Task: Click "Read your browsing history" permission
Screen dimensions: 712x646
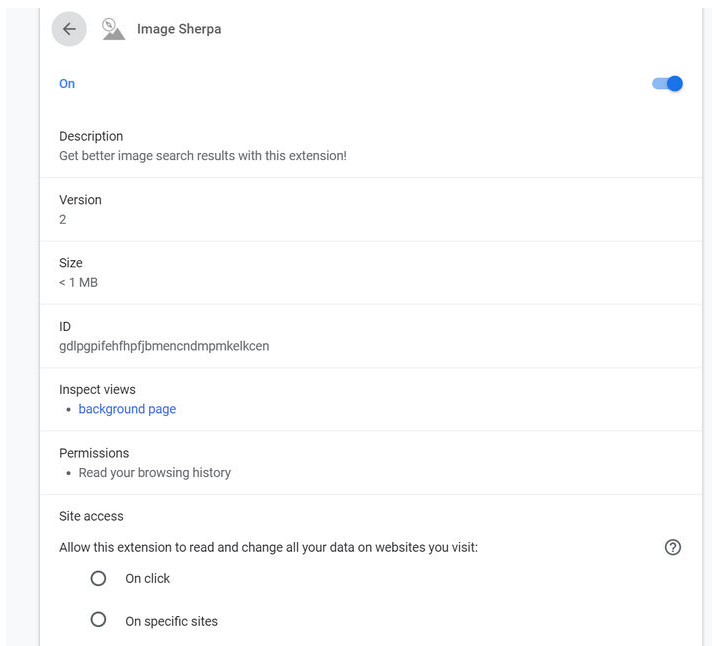Action: (x=155, y=472)
